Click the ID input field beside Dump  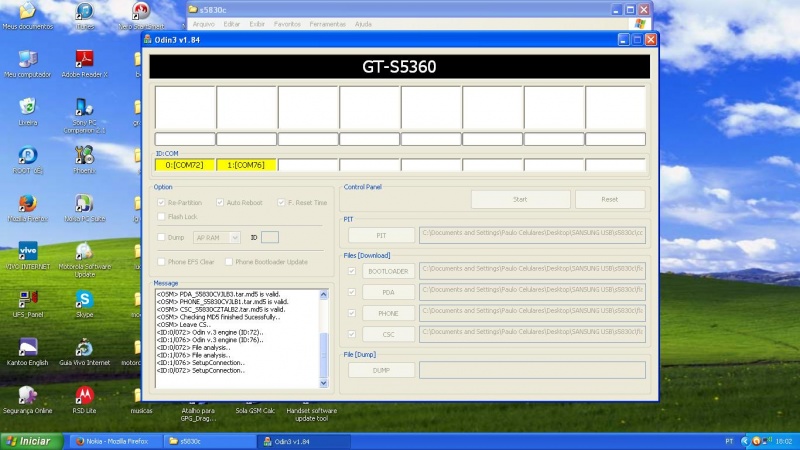[270, 237]
